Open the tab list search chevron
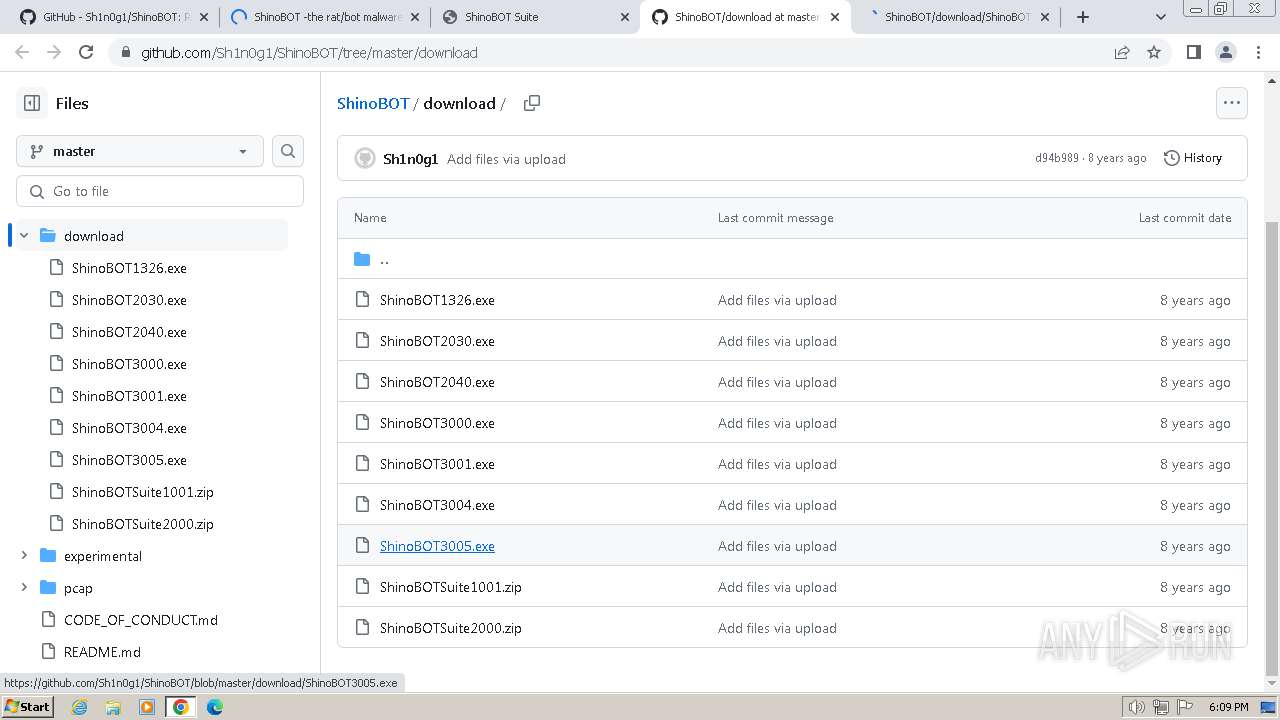The image size is (1280, 720). tap(1161, 17)
